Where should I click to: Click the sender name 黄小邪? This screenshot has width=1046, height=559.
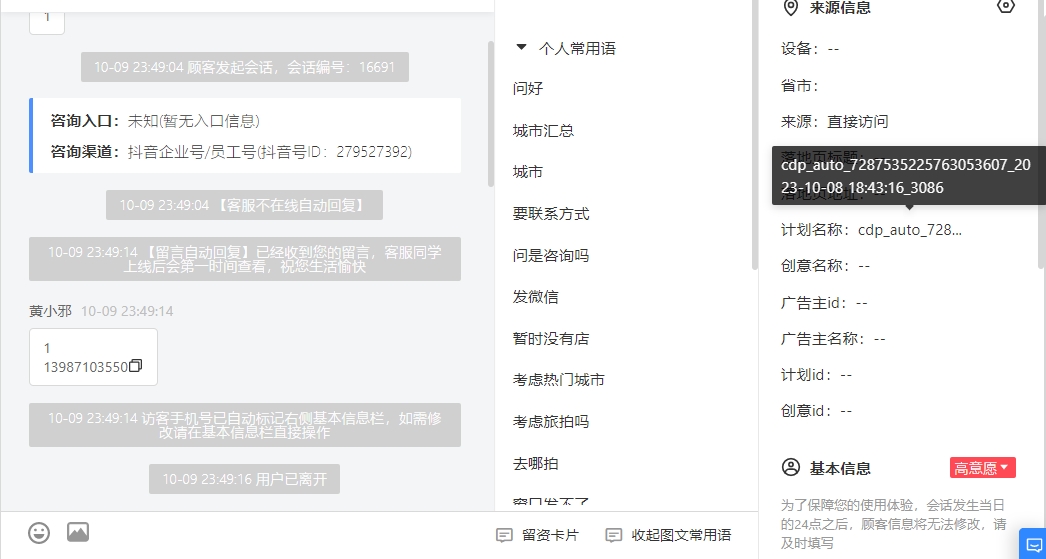[x=50, y=311]
